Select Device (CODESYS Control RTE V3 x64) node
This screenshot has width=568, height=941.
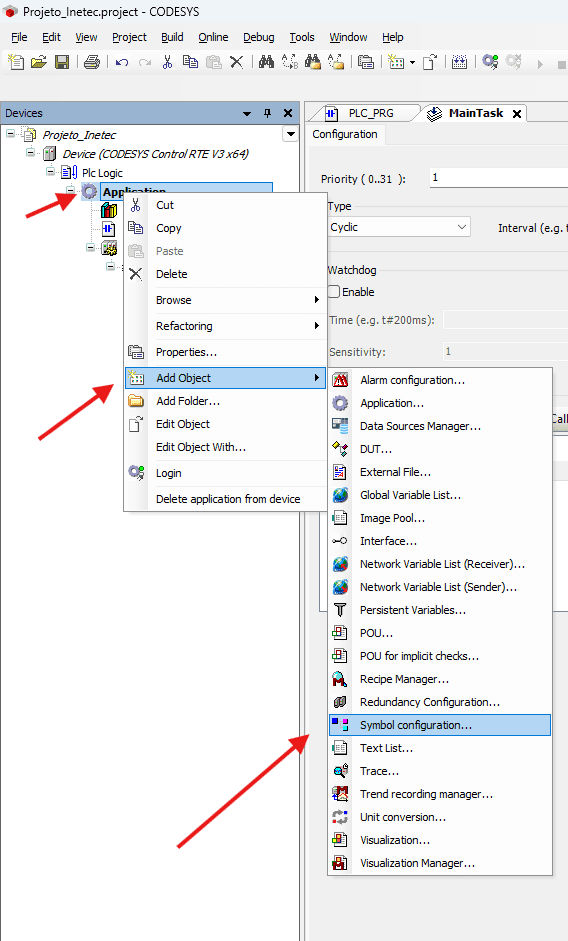point(156,154)
